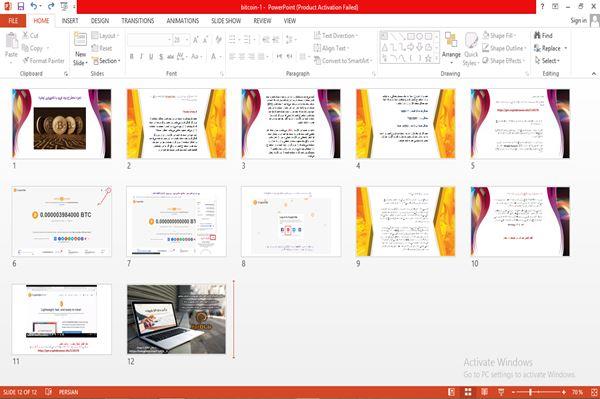Viewport: 600px width, 399px height.
Task: Start Slide Show from status bar icon
Action: pos(501,392)
